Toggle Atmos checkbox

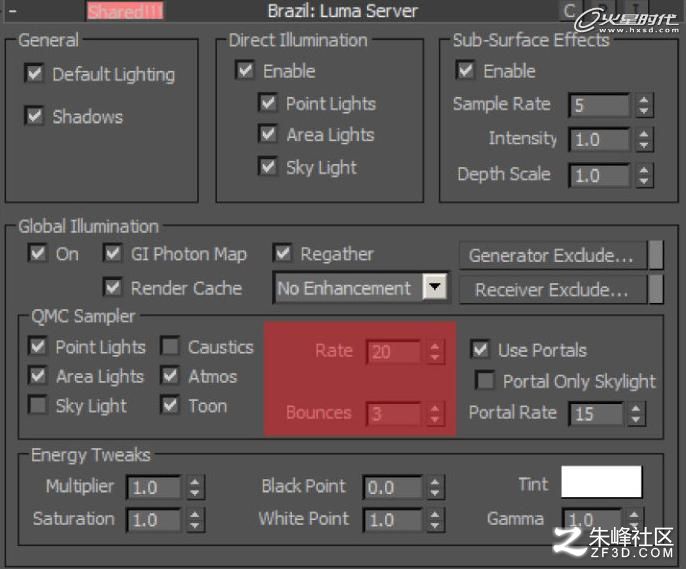pos(170,376)
